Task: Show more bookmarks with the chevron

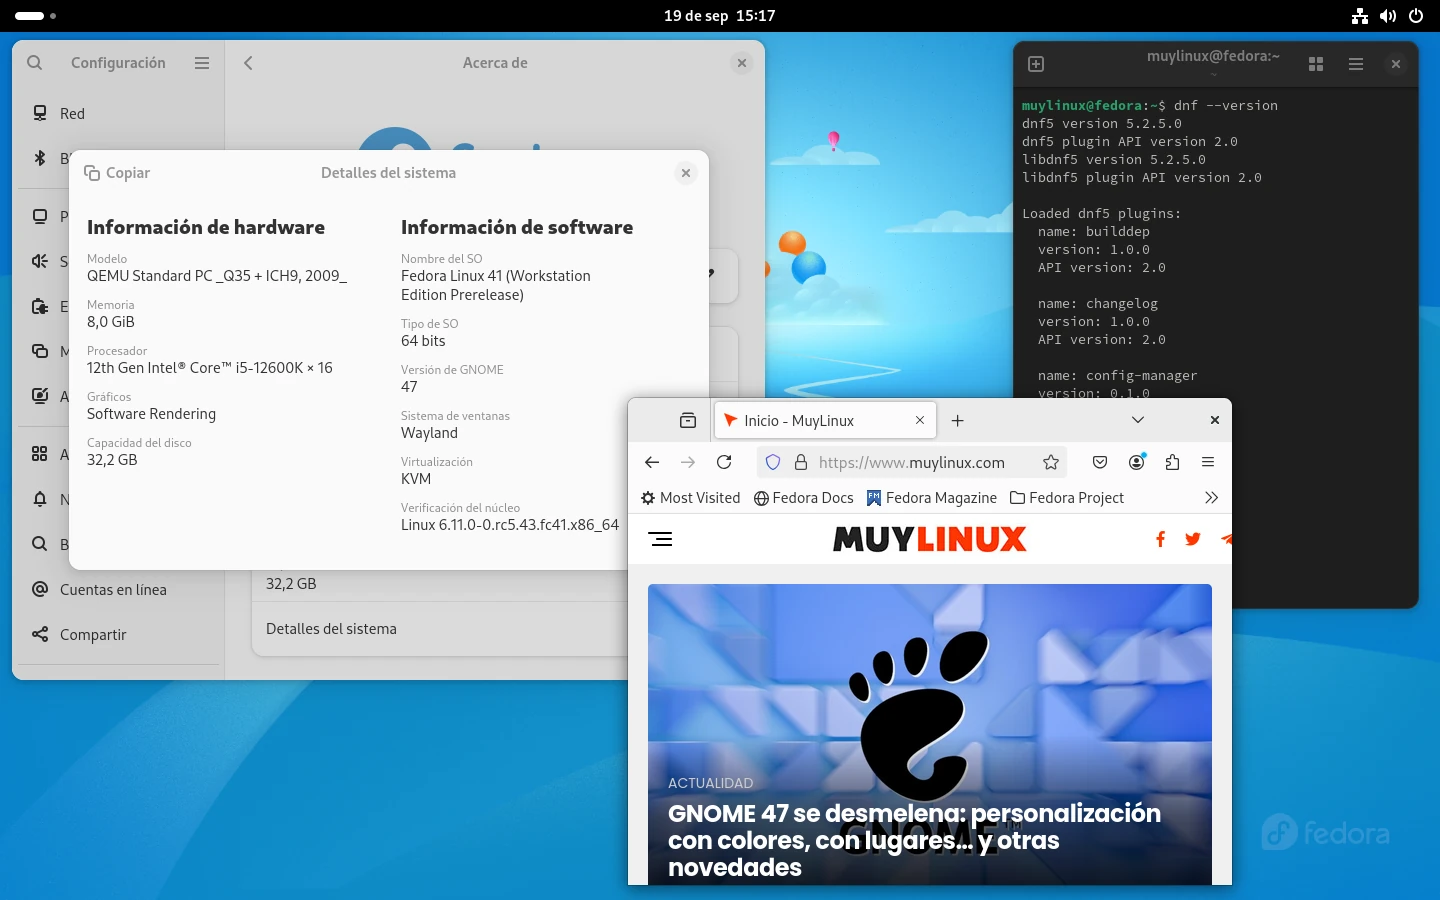Action: click(1211, 498)
